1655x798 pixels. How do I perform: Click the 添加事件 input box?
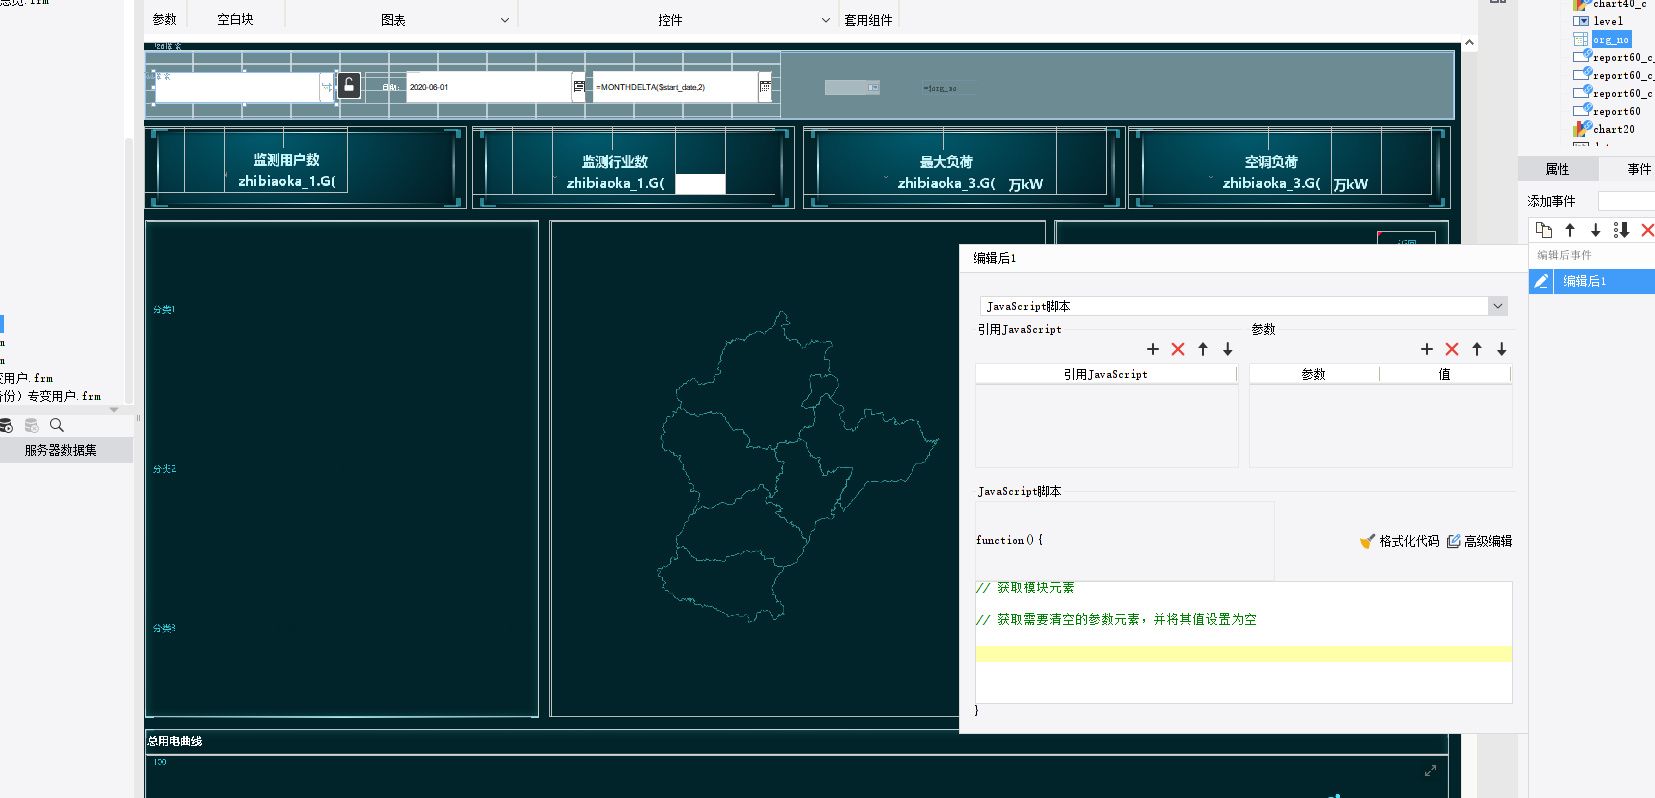tap(1626, 201)
